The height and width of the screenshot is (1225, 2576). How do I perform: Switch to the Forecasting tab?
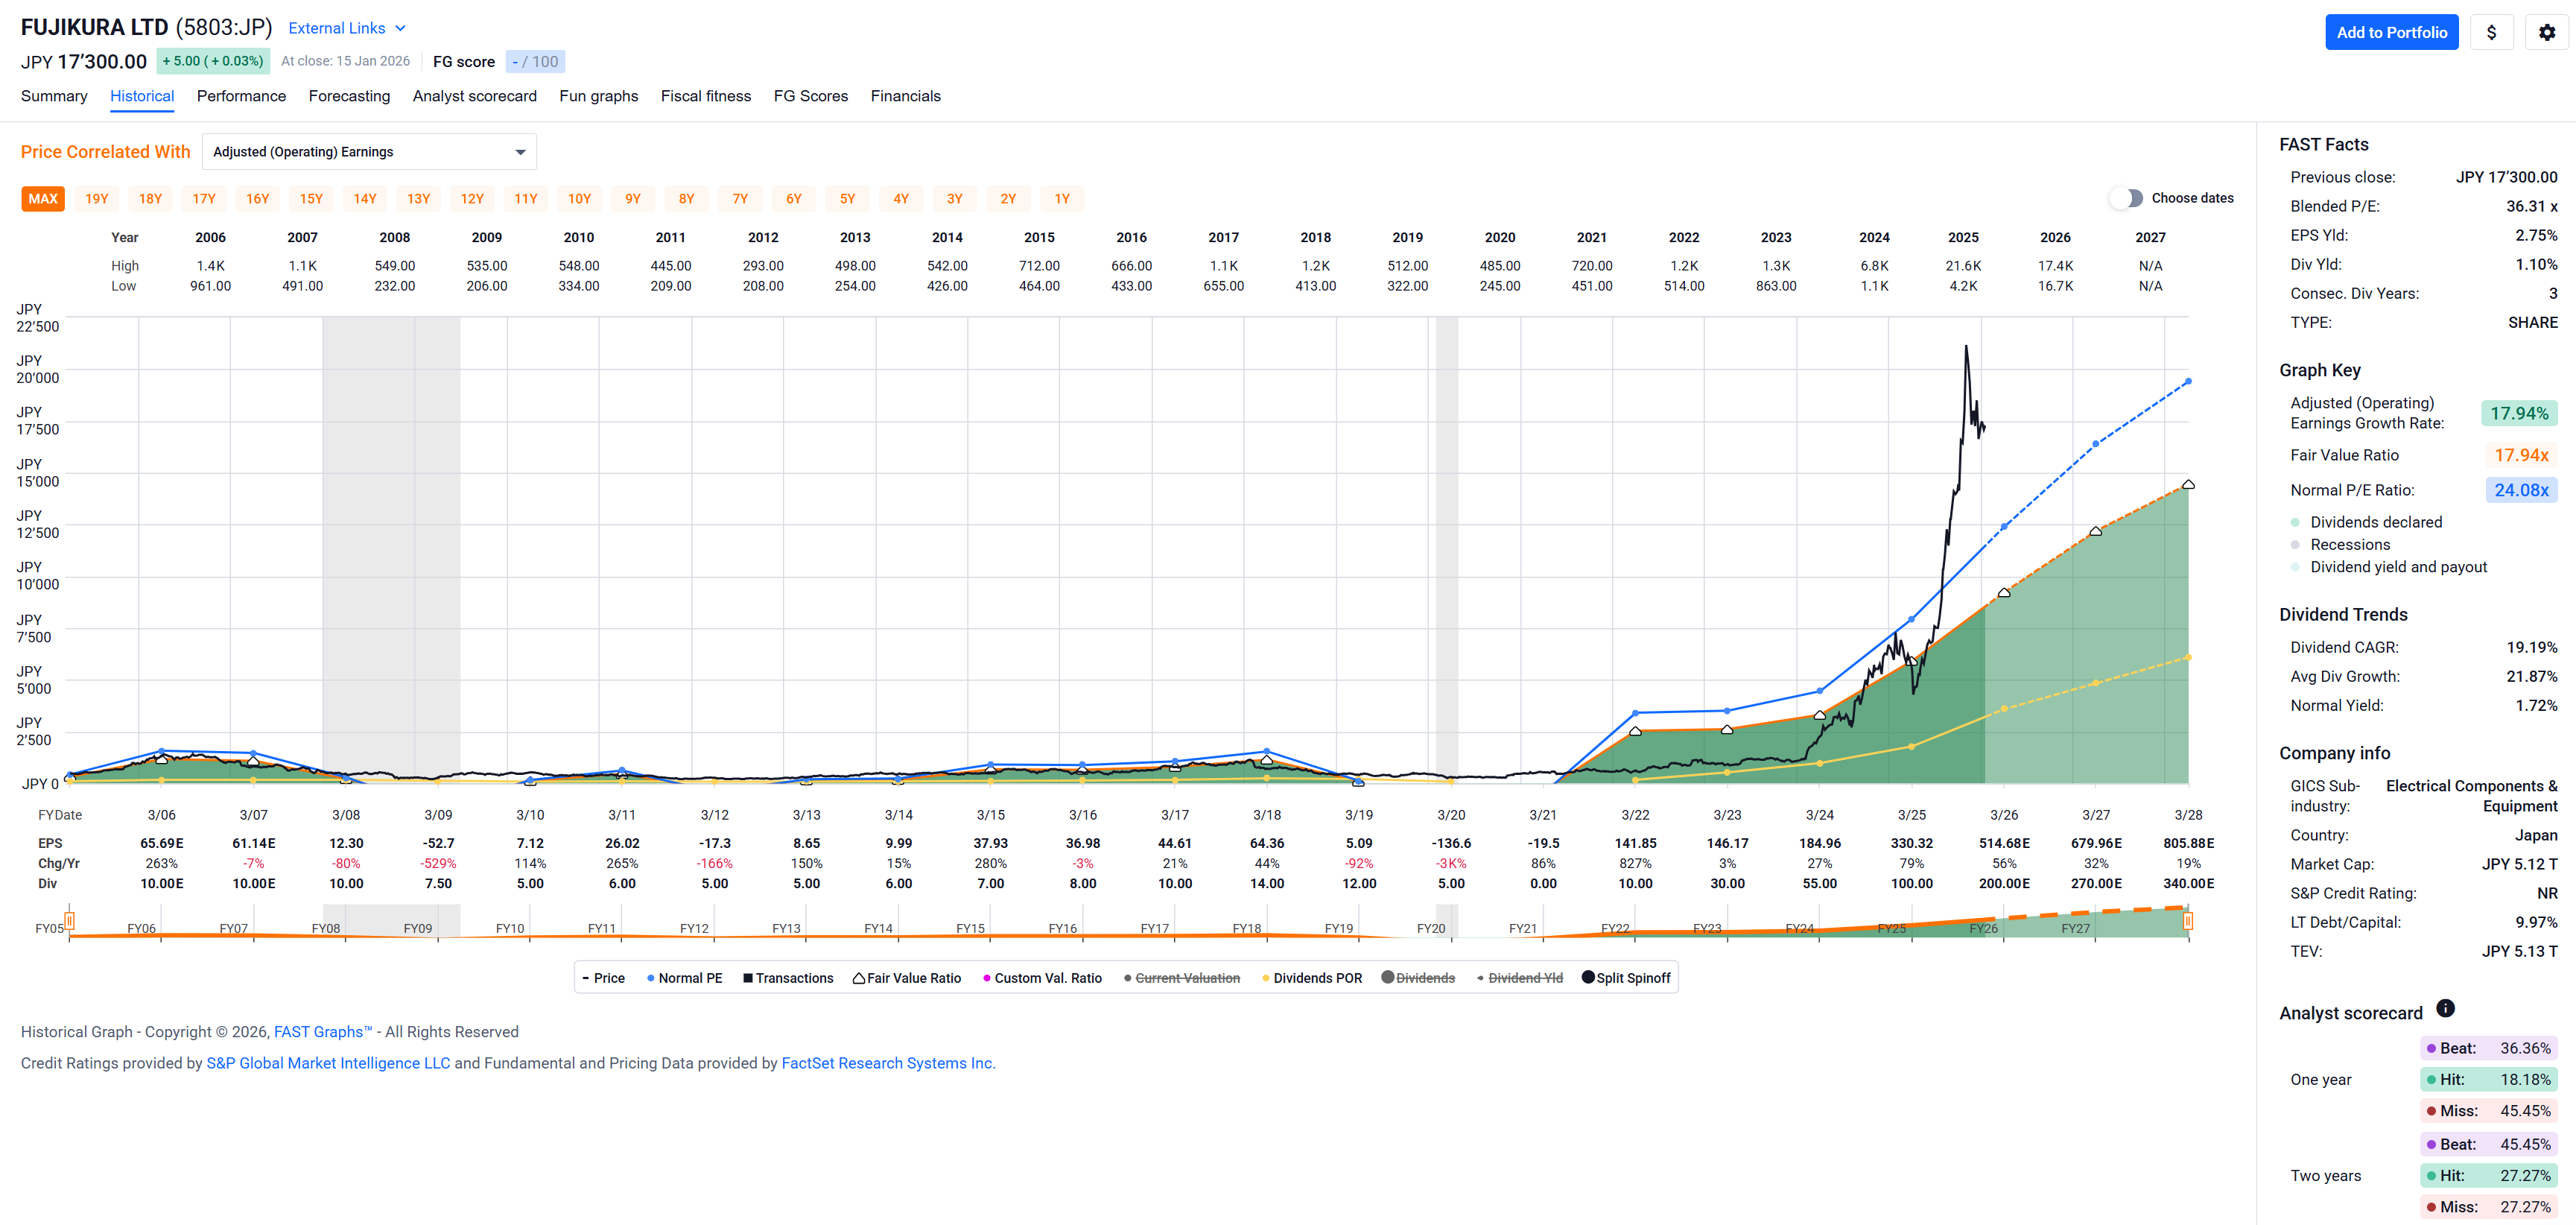[349, 96]
